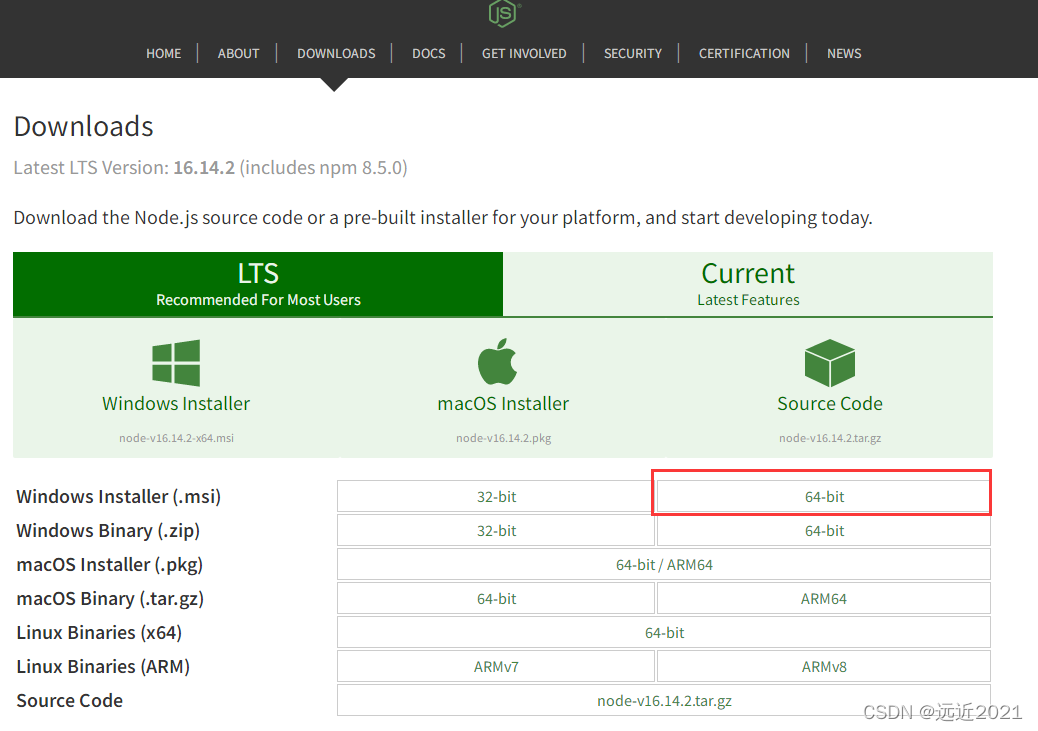Screen dimensions: 1038x731
Task: Click the Windows Installer link text
Action: (176, 403)
